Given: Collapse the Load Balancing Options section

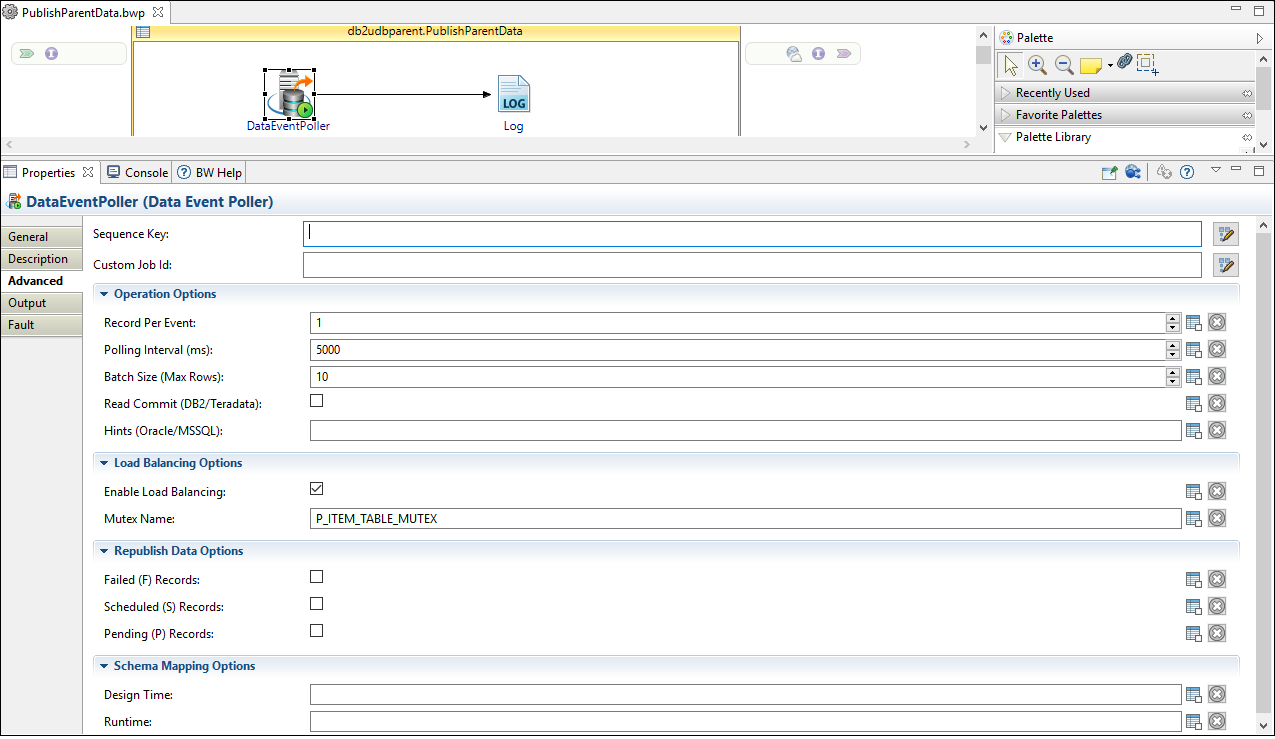Looking at the screenshot, I should [x=104, y=463].
